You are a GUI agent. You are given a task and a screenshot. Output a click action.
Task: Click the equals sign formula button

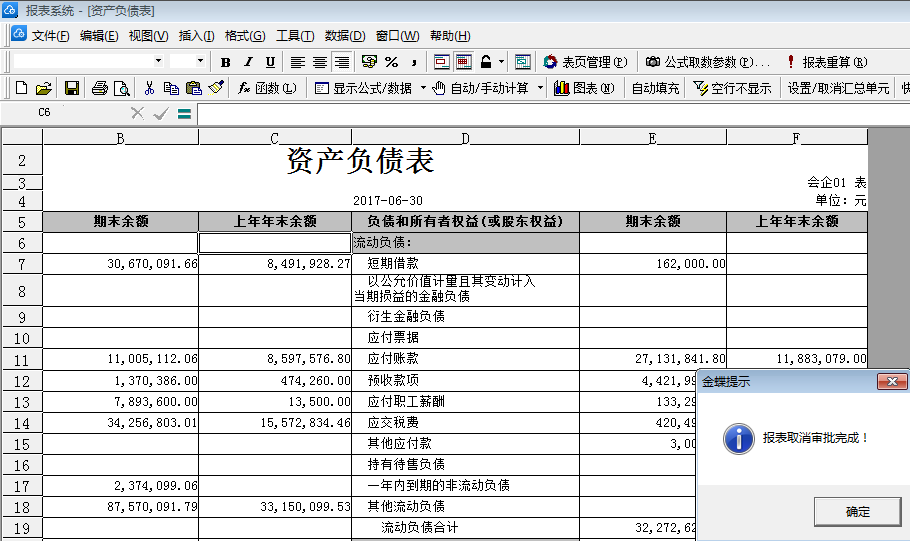[185, 114]
